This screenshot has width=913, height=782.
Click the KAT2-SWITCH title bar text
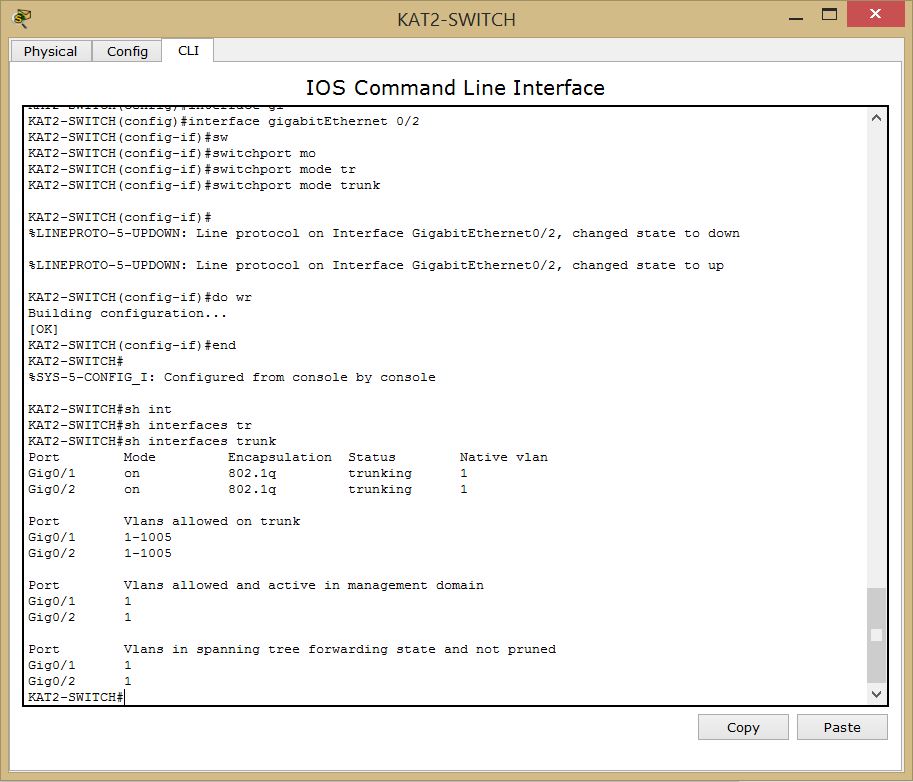point(456,19)
